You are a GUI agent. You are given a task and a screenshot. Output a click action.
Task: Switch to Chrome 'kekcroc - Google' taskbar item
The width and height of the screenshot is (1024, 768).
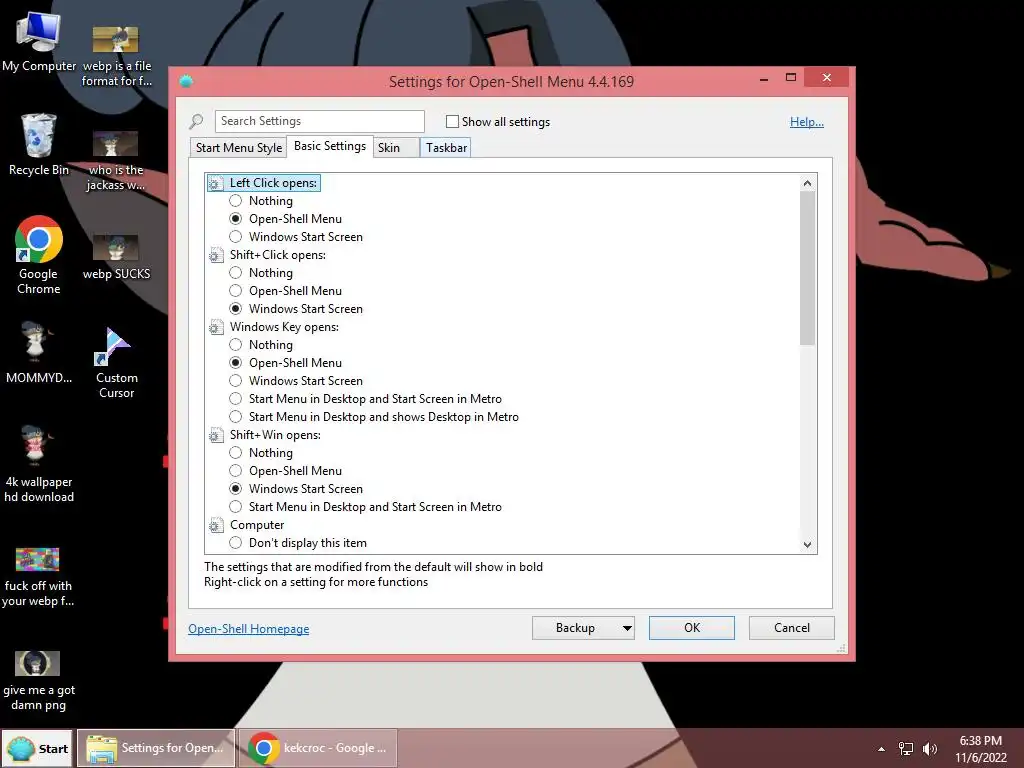(x=317, y=748)
